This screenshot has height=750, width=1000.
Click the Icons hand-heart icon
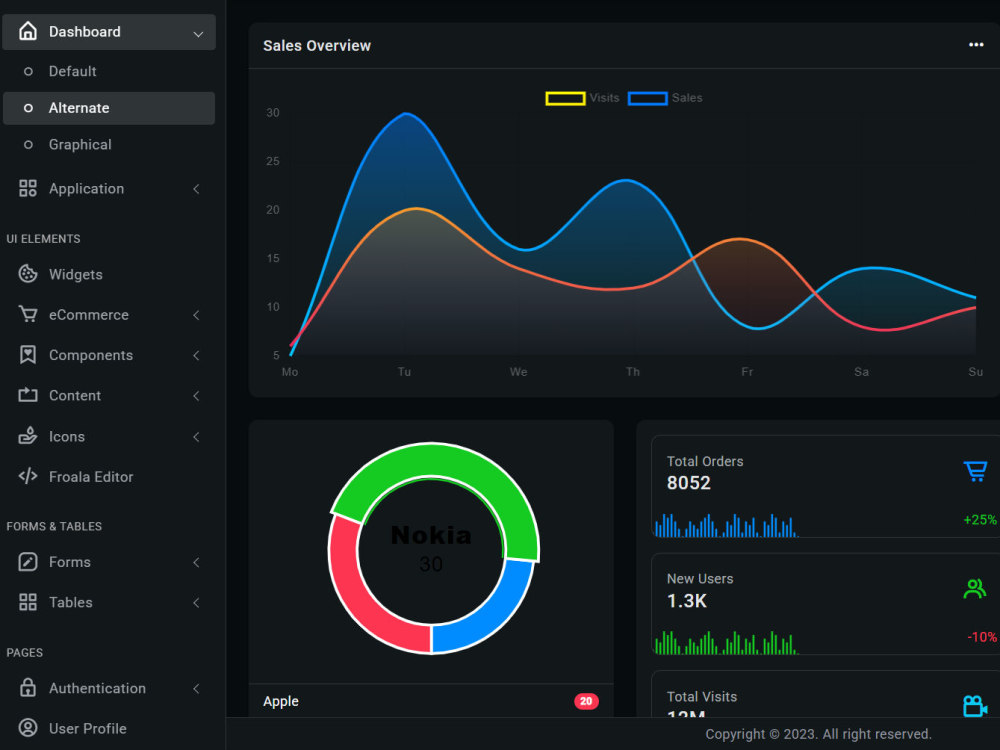point(27,436)
